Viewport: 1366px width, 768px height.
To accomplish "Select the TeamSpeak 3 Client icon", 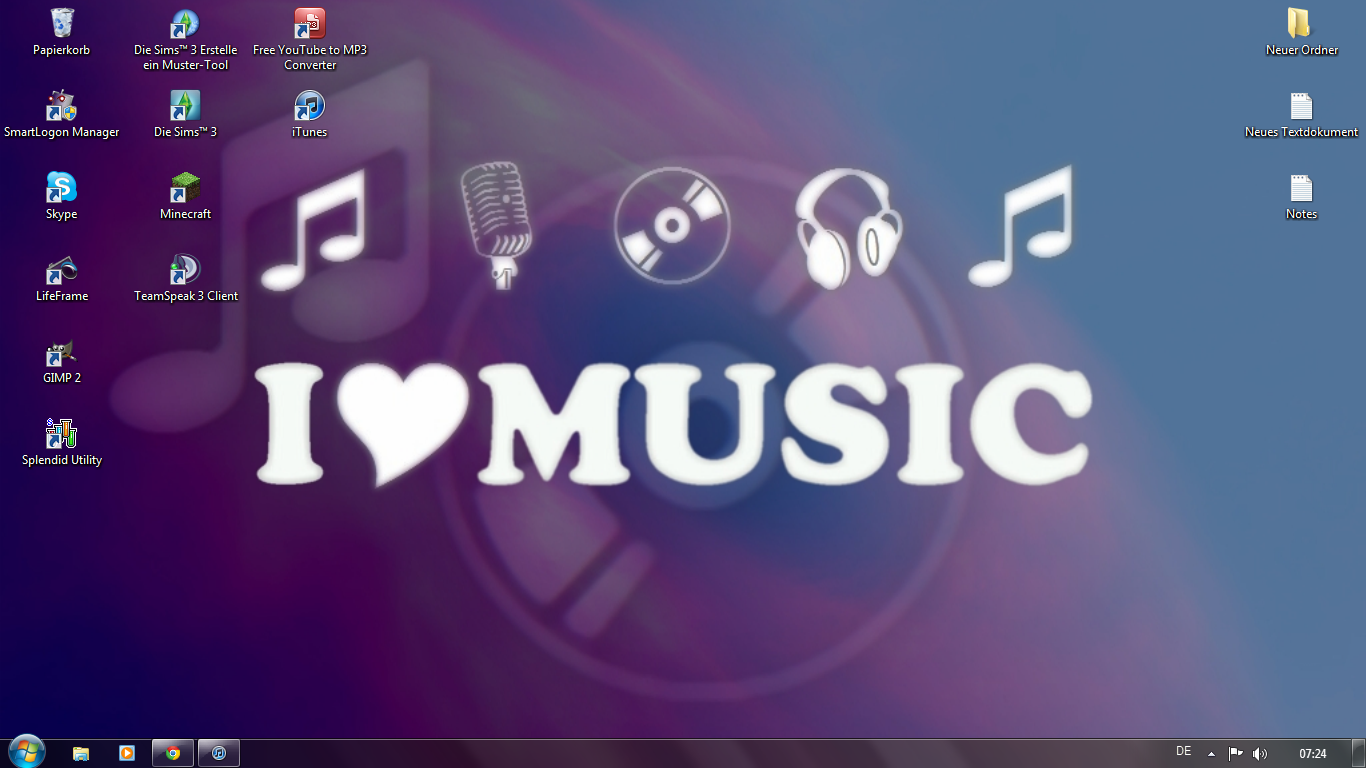I will pos(186,270).
